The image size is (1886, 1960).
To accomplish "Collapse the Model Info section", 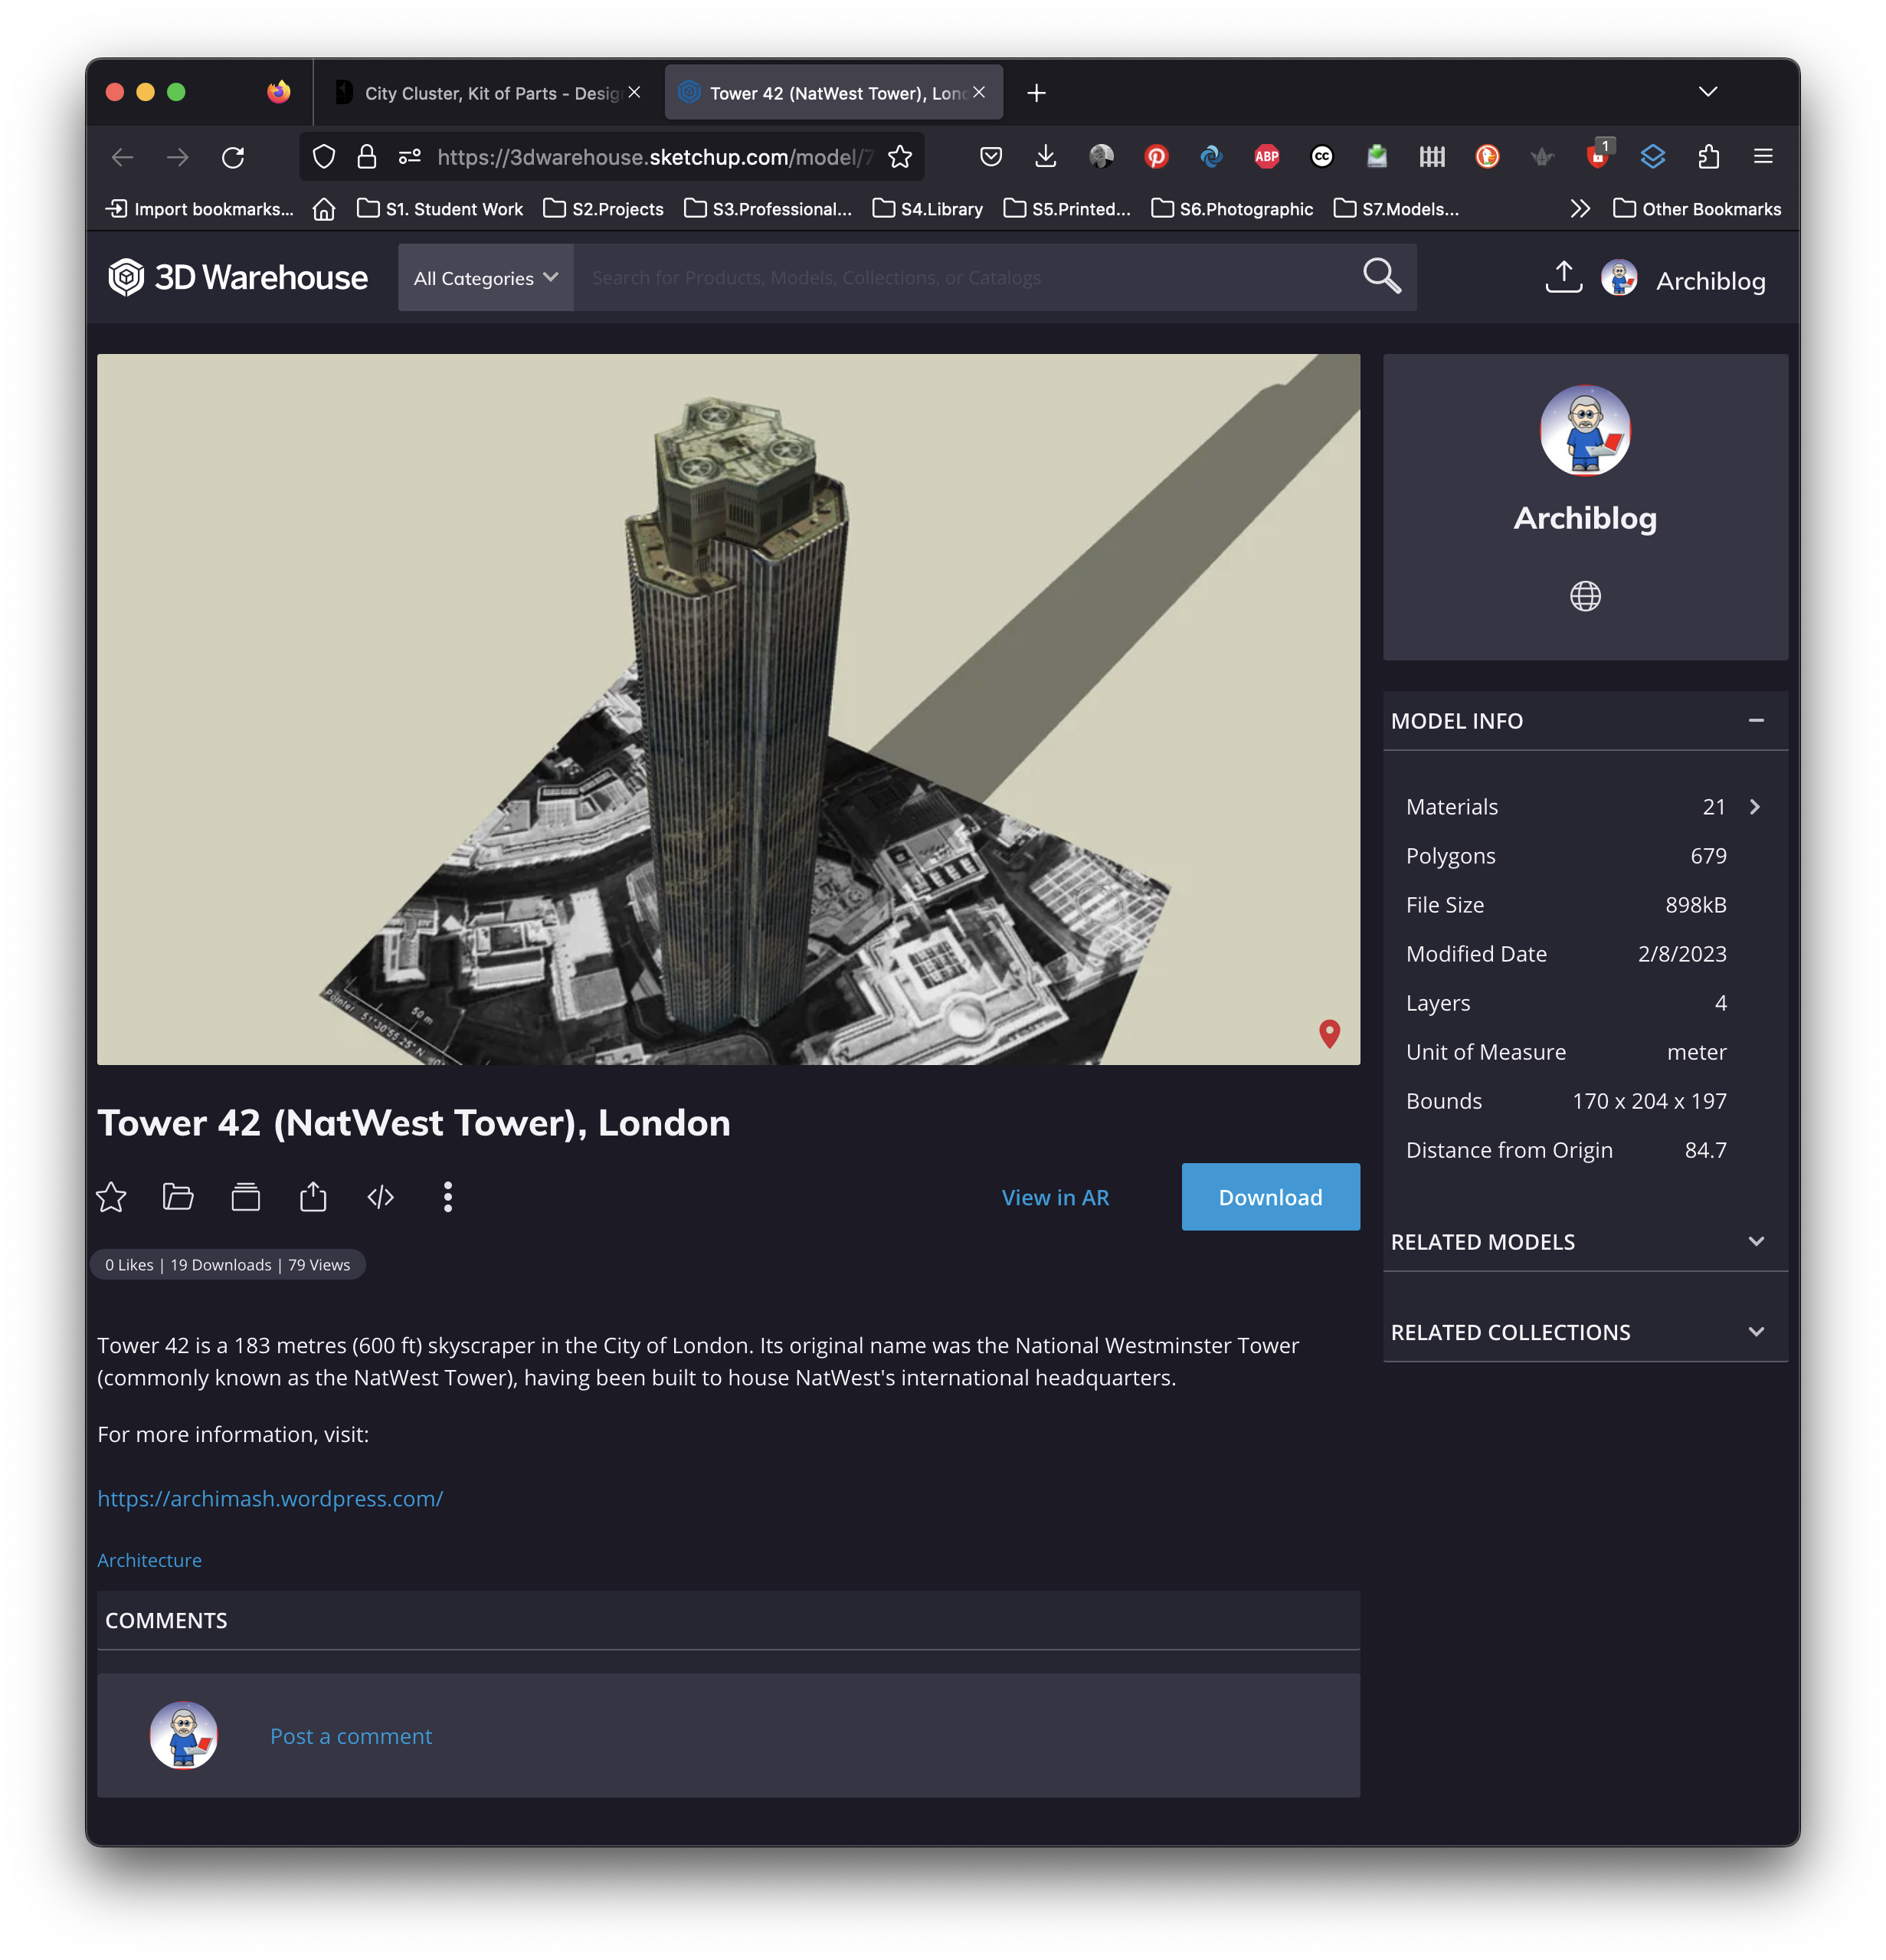I will [1756, 721].
